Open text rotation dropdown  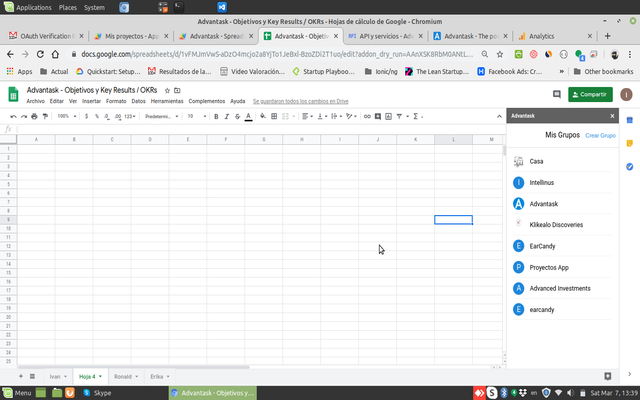click(351, 116)
